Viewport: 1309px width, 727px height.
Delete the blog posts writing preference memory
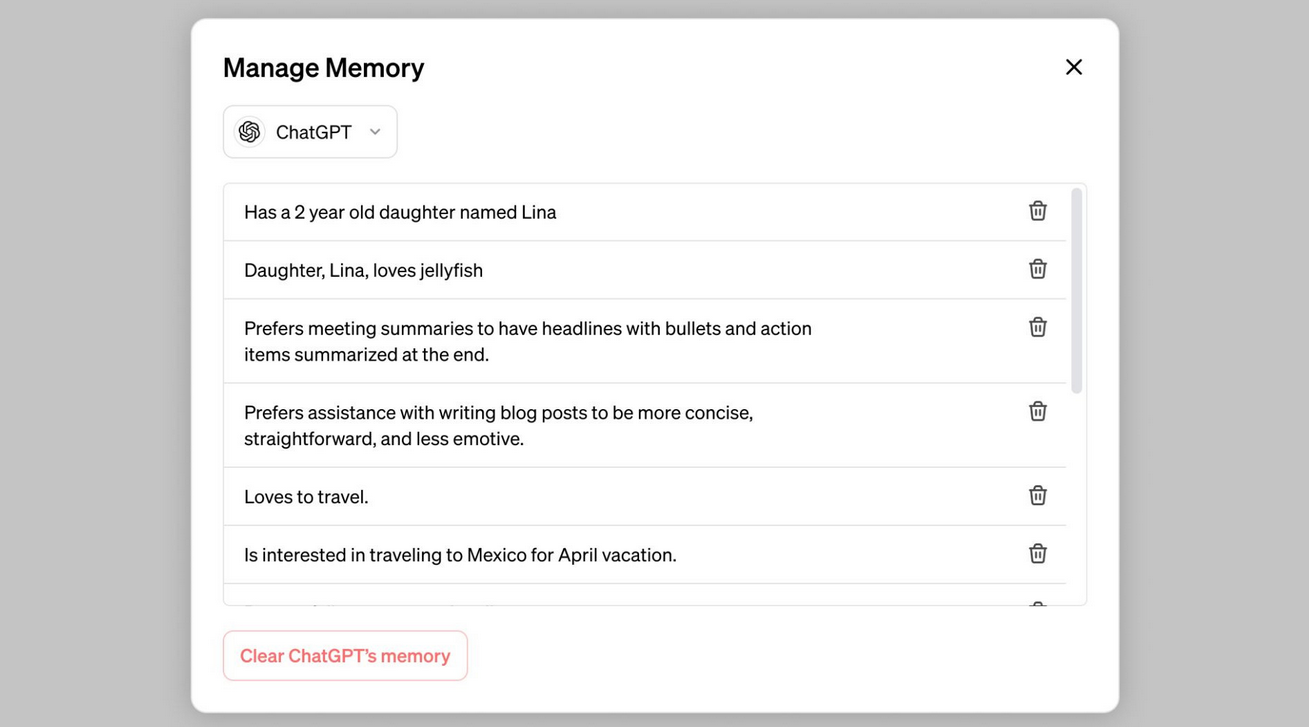pos(1037,411)
